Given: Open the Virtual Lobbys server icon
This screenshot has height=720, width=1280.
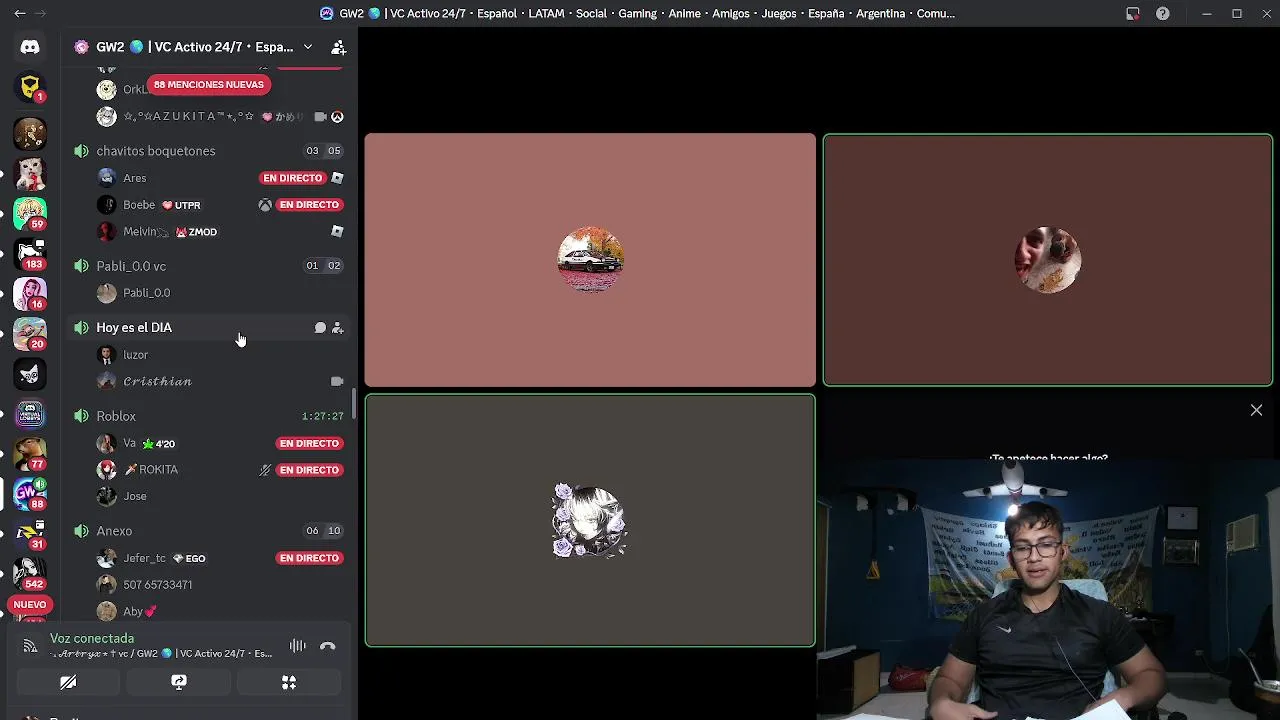Looking at the screenshot, I should (x=30, y=413).
